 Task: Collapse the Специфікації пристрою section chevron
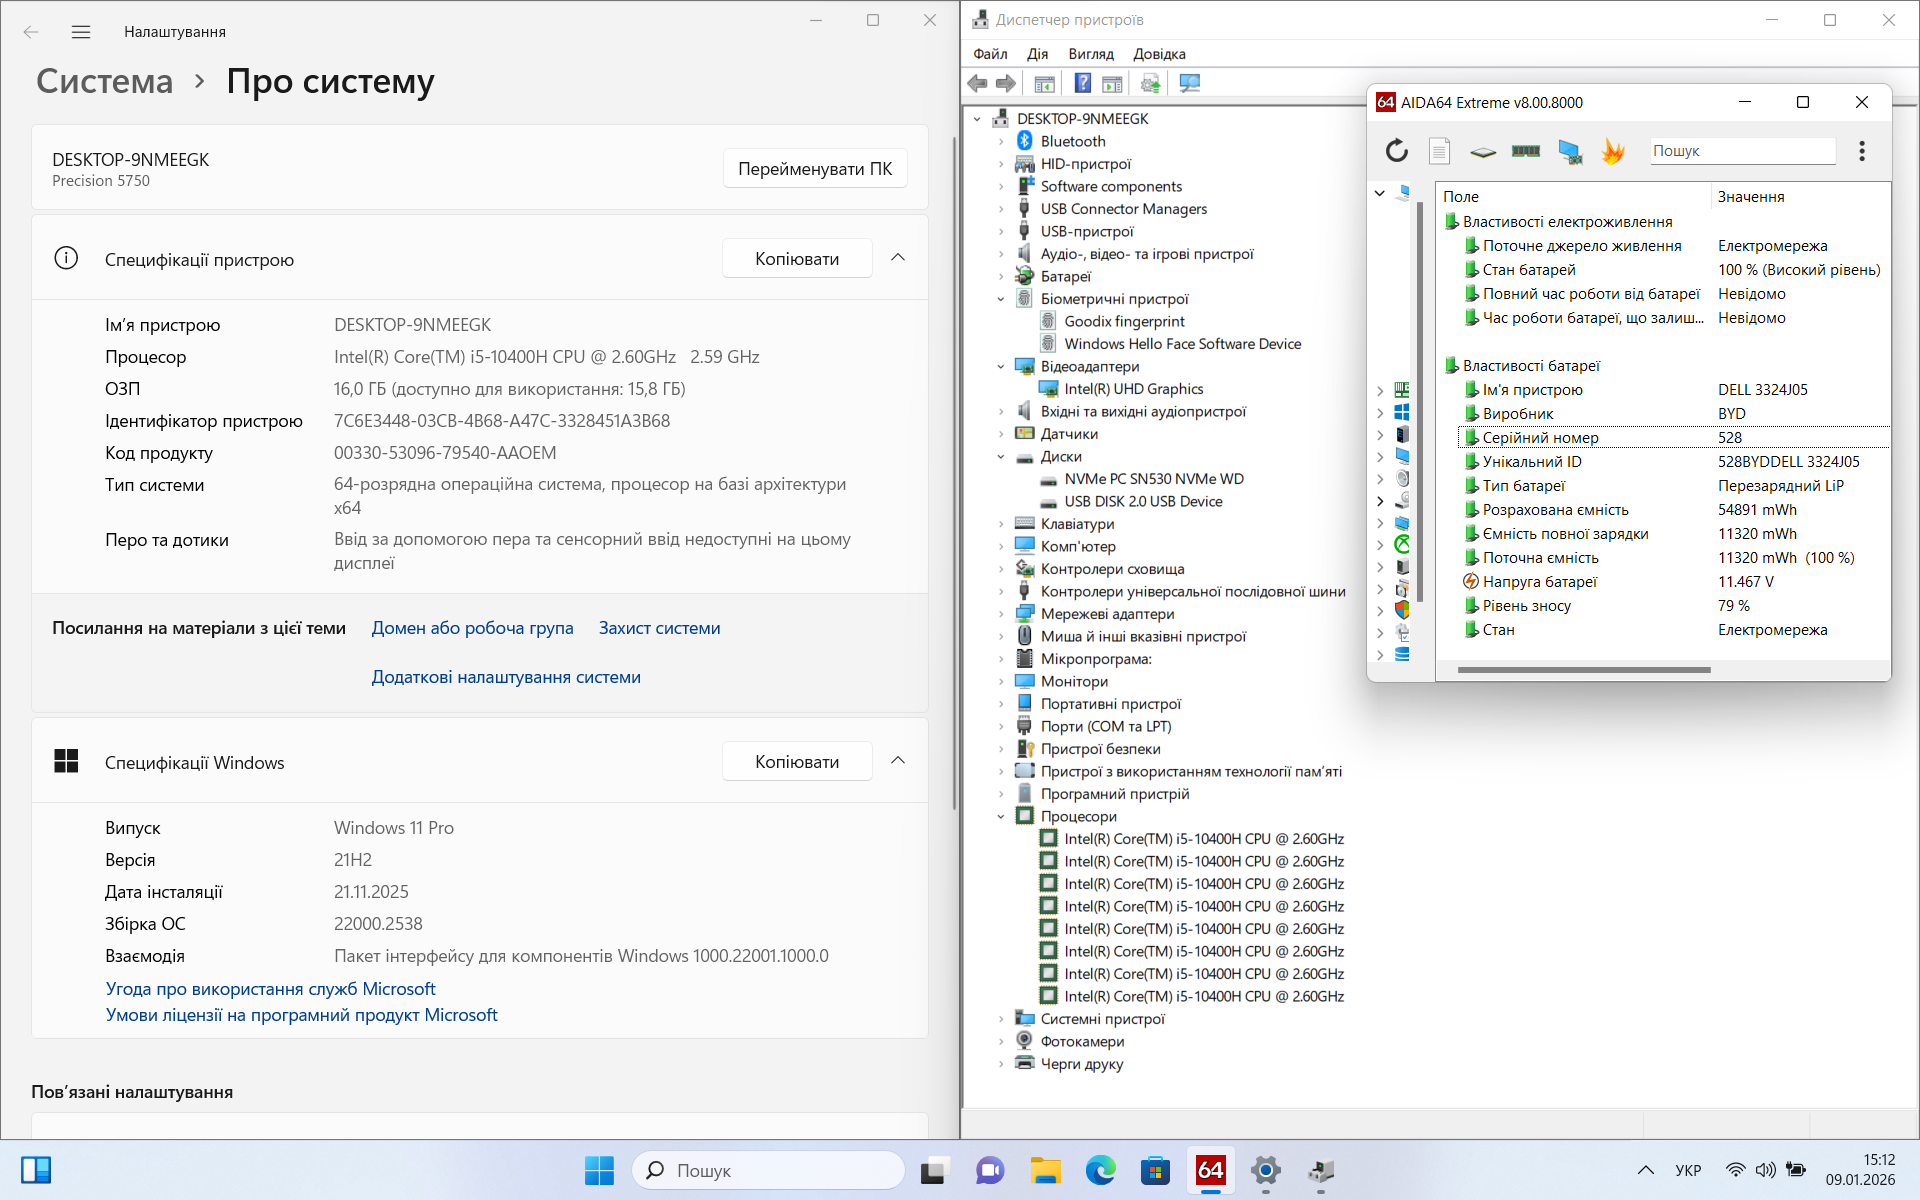pos(897,258)
